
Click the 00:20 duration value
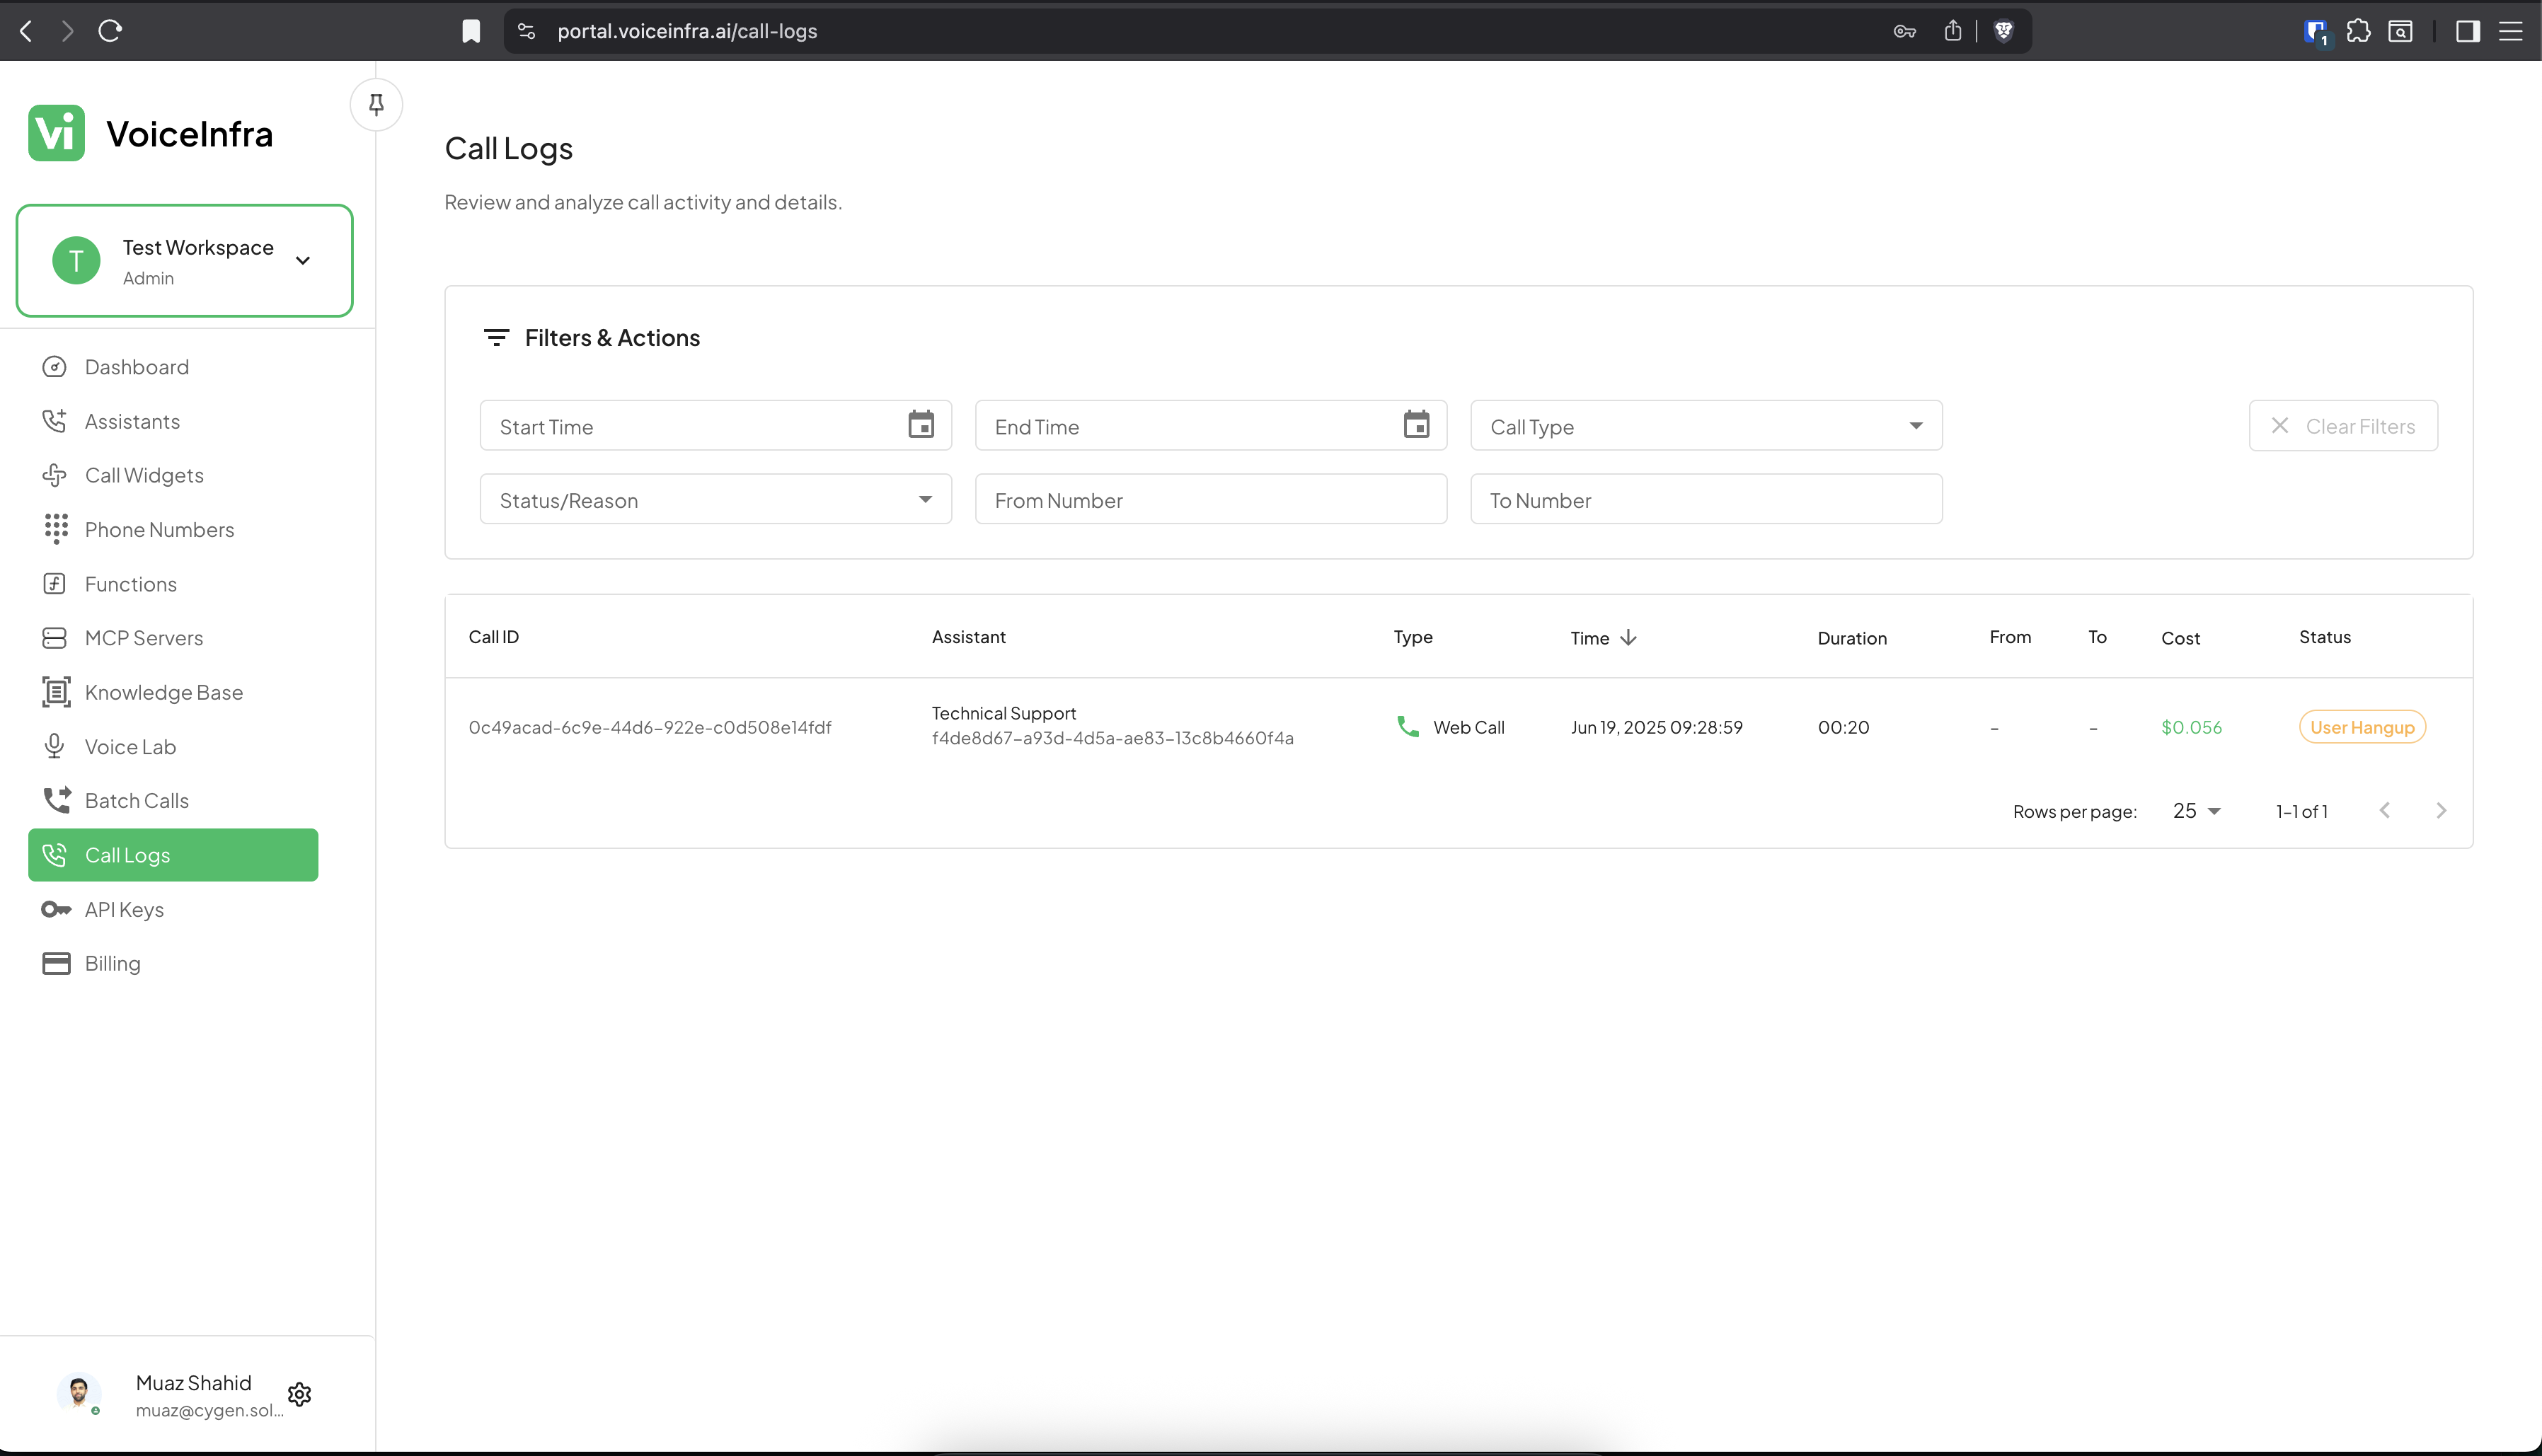[x=1843, y=727]
